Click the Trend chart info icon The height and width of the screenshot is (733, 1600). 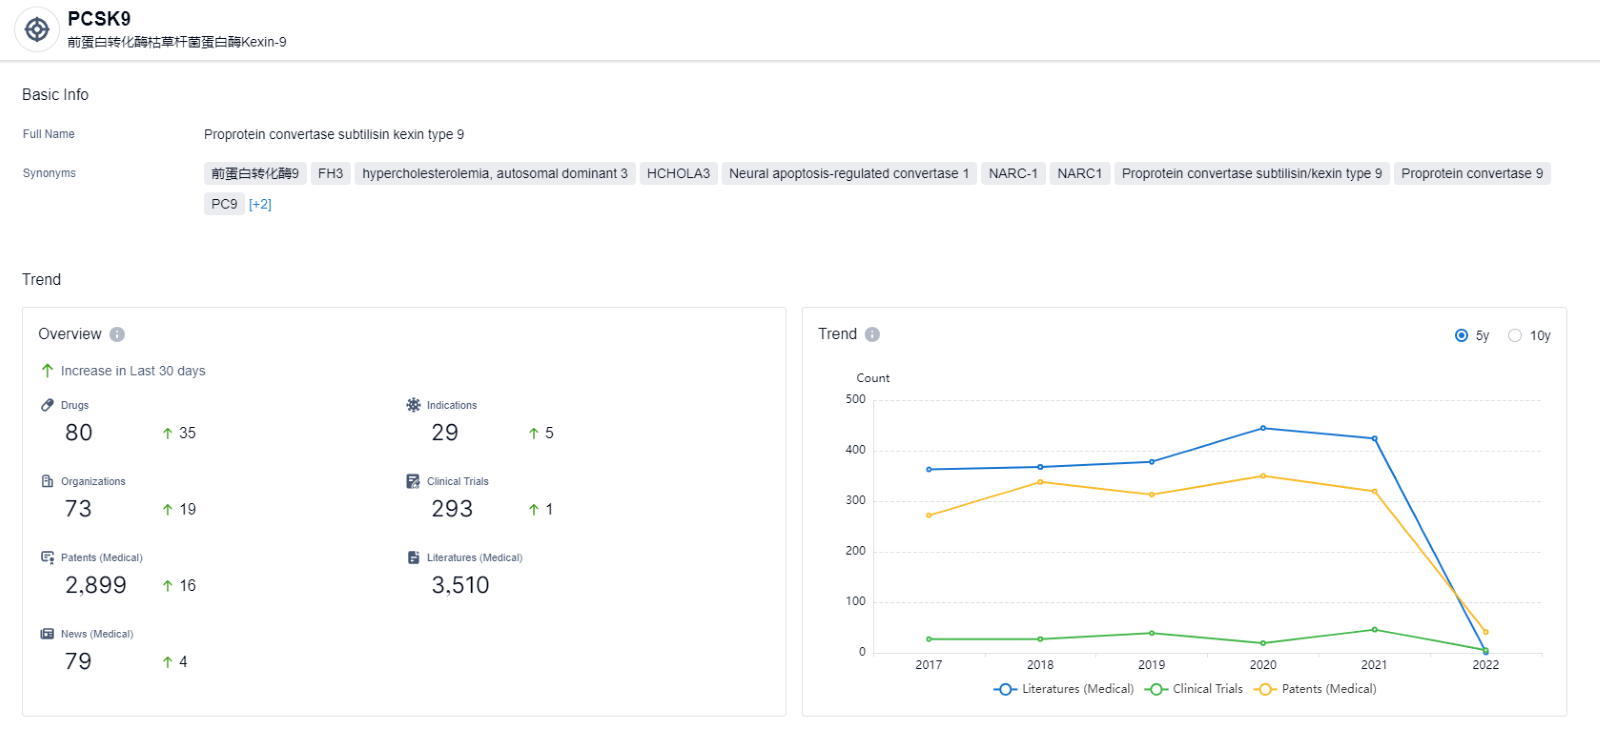872,335
